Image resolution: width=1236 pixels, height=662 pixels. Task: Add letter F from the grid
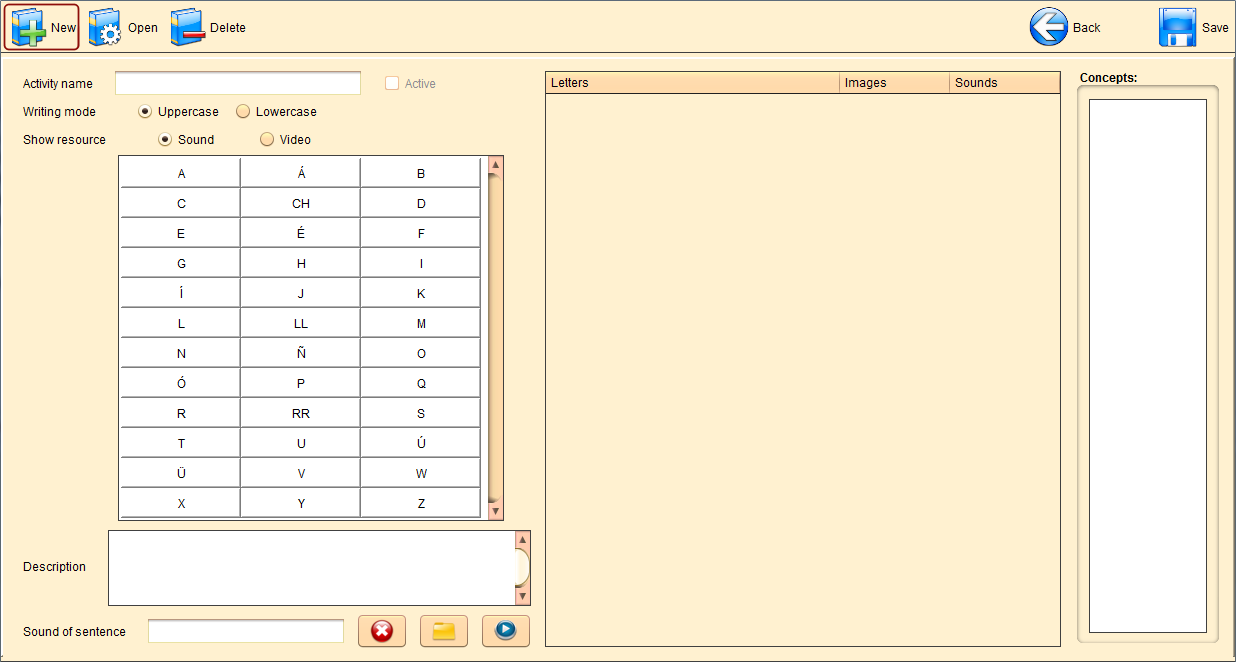(421, 233)
